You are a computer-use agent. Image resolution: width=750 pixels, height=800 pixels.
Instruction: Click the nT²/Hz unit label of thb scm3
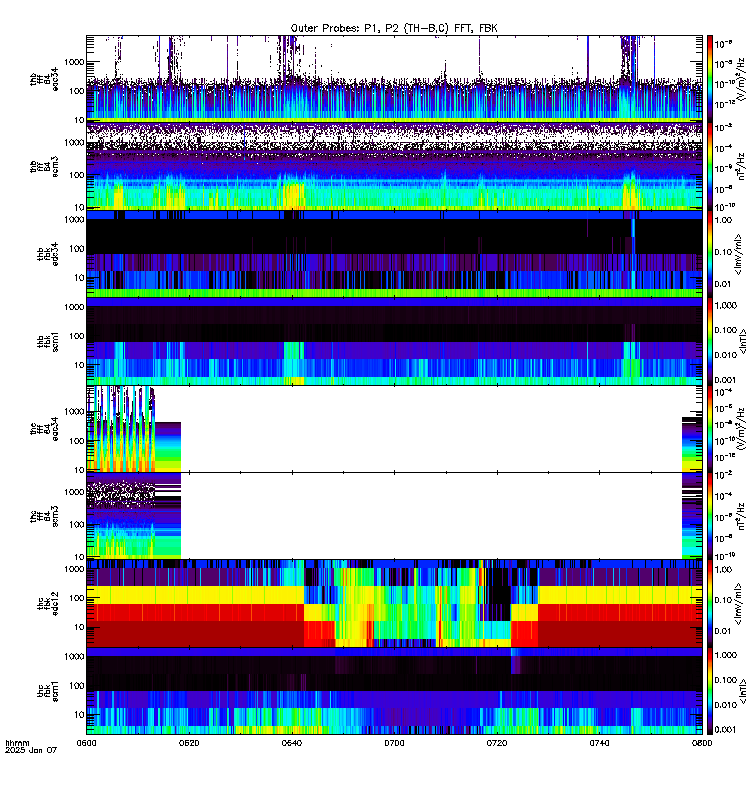(x=742, y=166)
